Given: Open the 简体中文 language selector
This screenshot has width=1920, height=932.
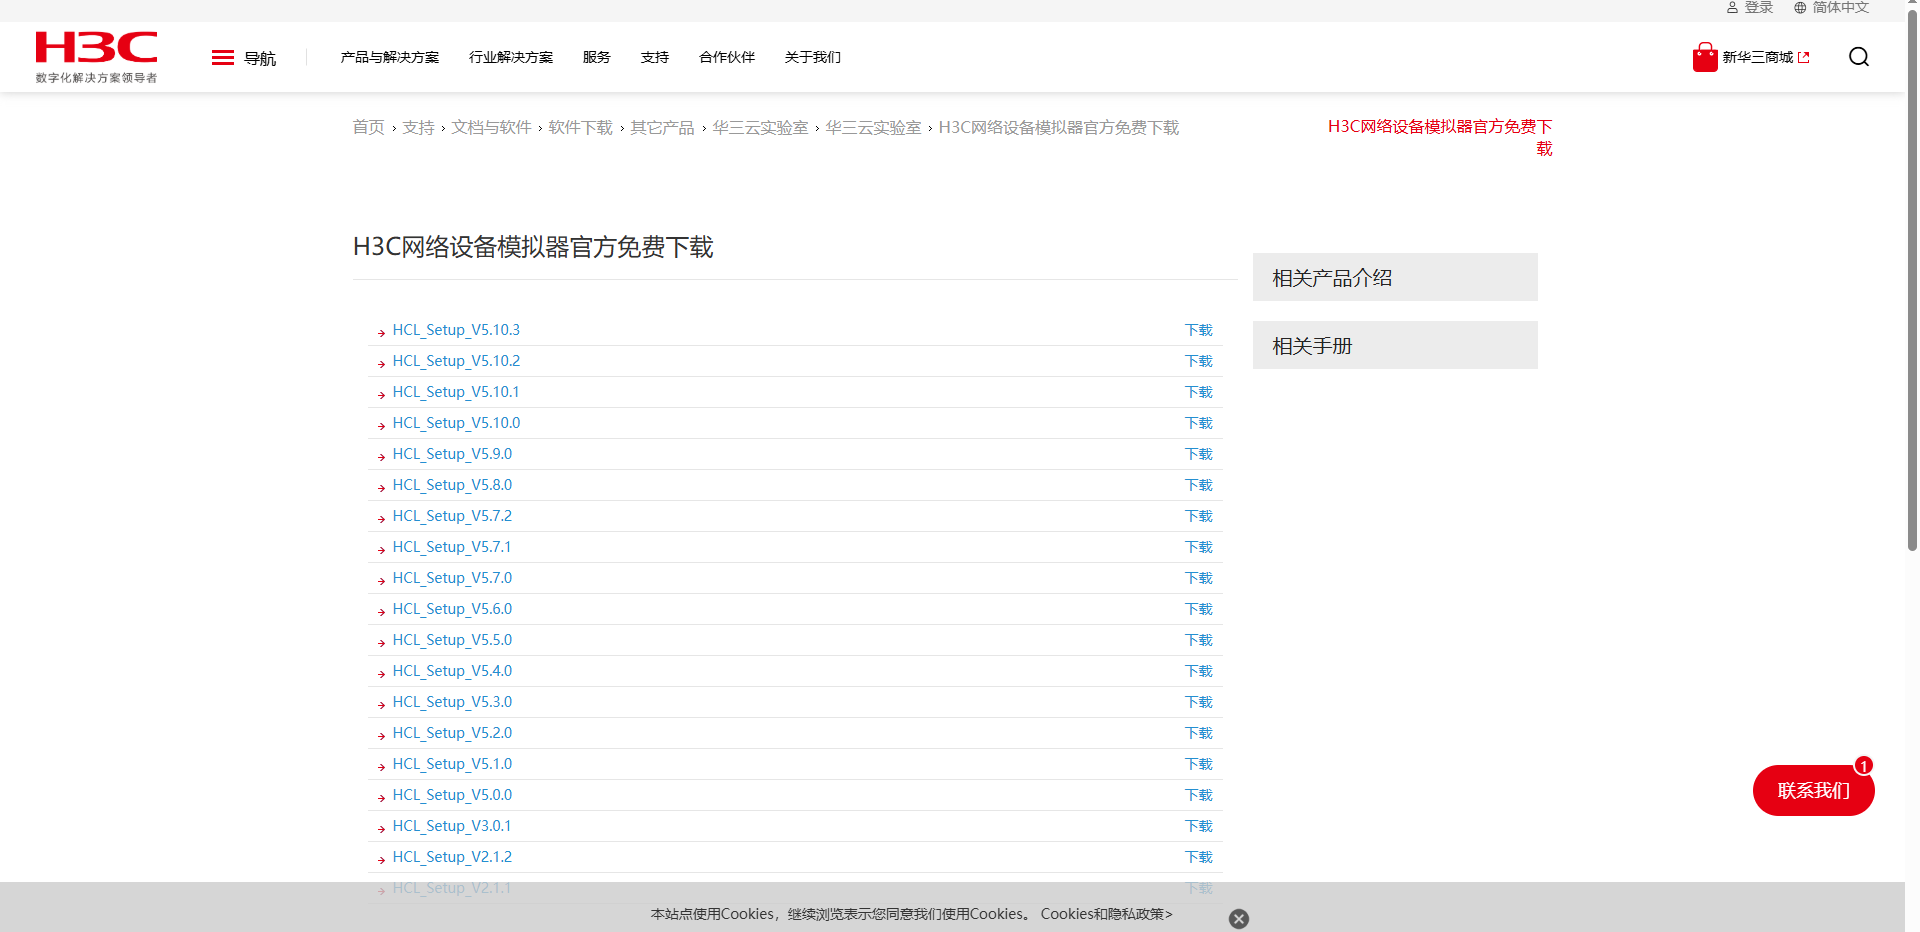Looking at the screenshot, I should coord(1840,8).
